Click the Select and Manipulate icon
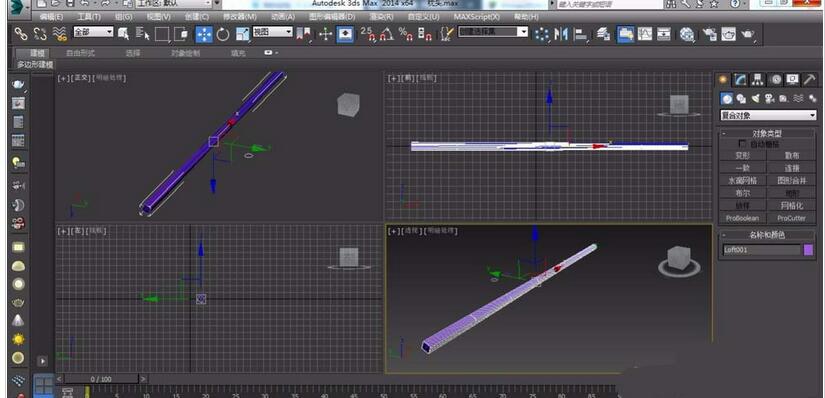825x398 pixels. pyautogui.click(x=326, y=35)
